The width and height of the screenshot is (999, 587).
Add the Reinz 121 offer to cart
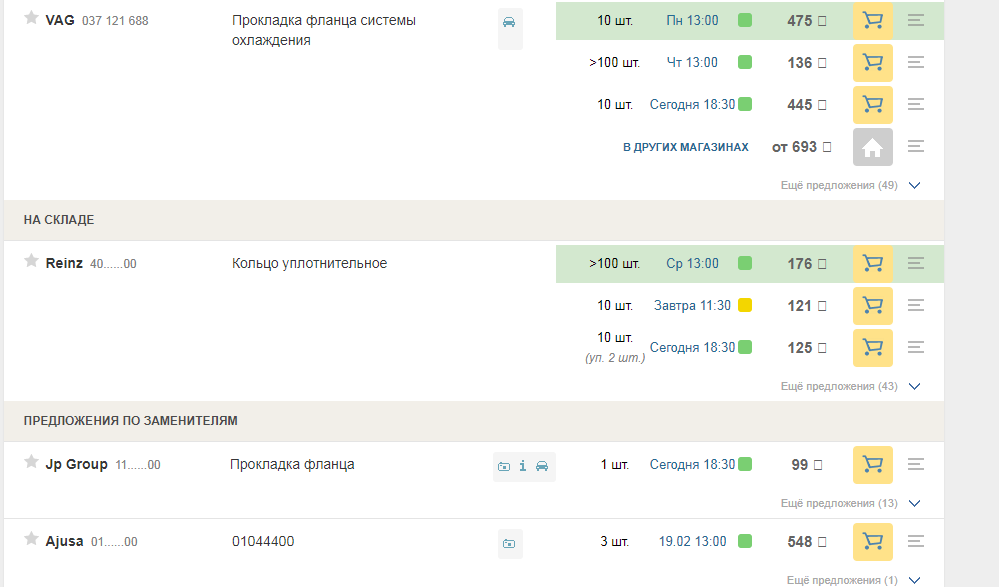tap(872, 306)
